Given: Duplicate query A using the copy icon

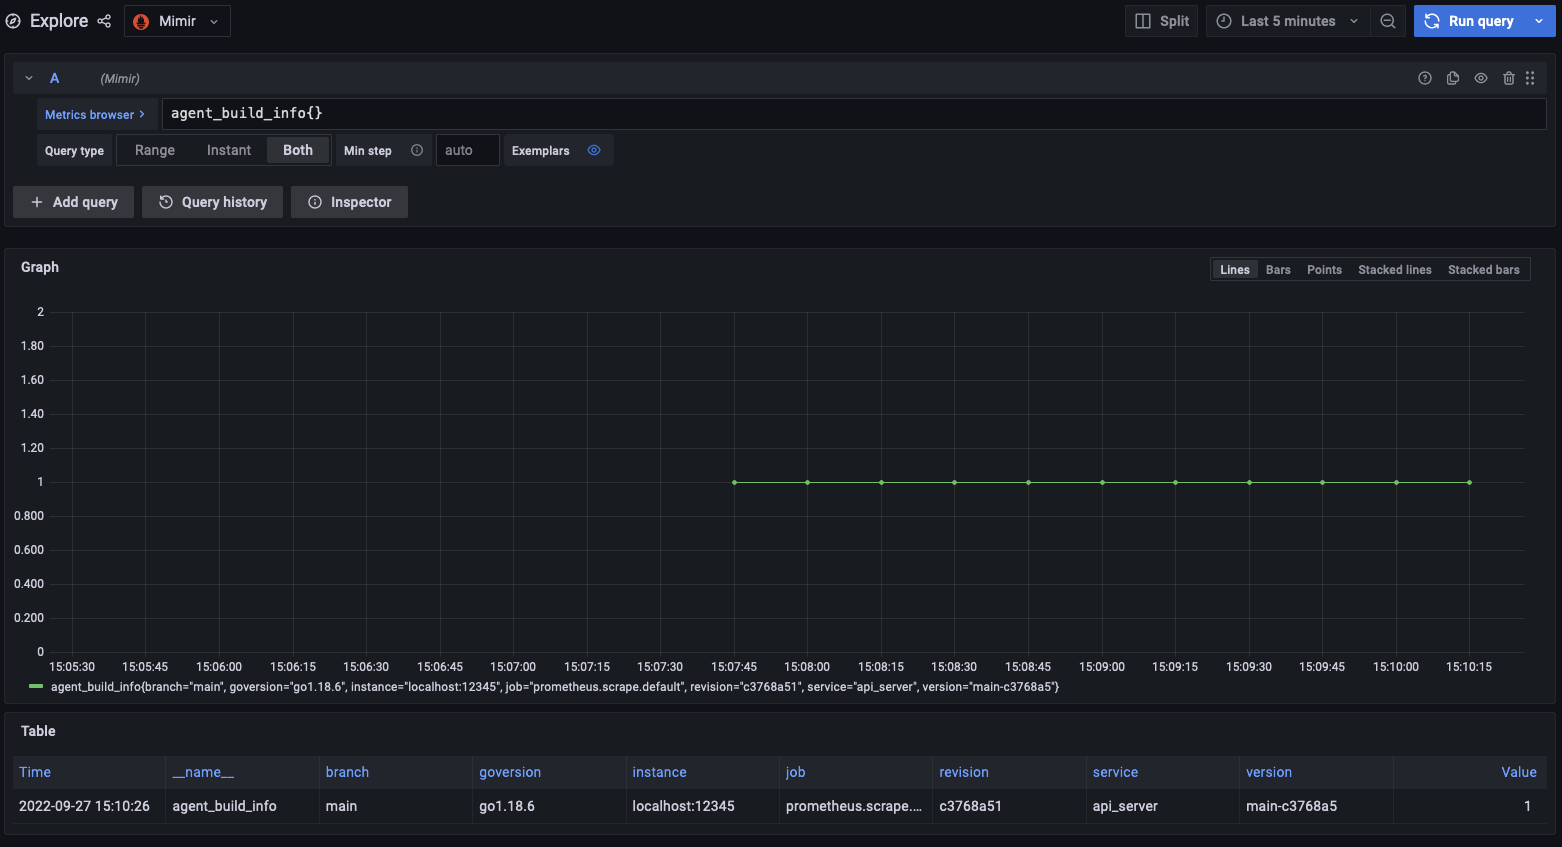Looking at the screenshot, I should pyautogui.click(x=1452, y=77).
